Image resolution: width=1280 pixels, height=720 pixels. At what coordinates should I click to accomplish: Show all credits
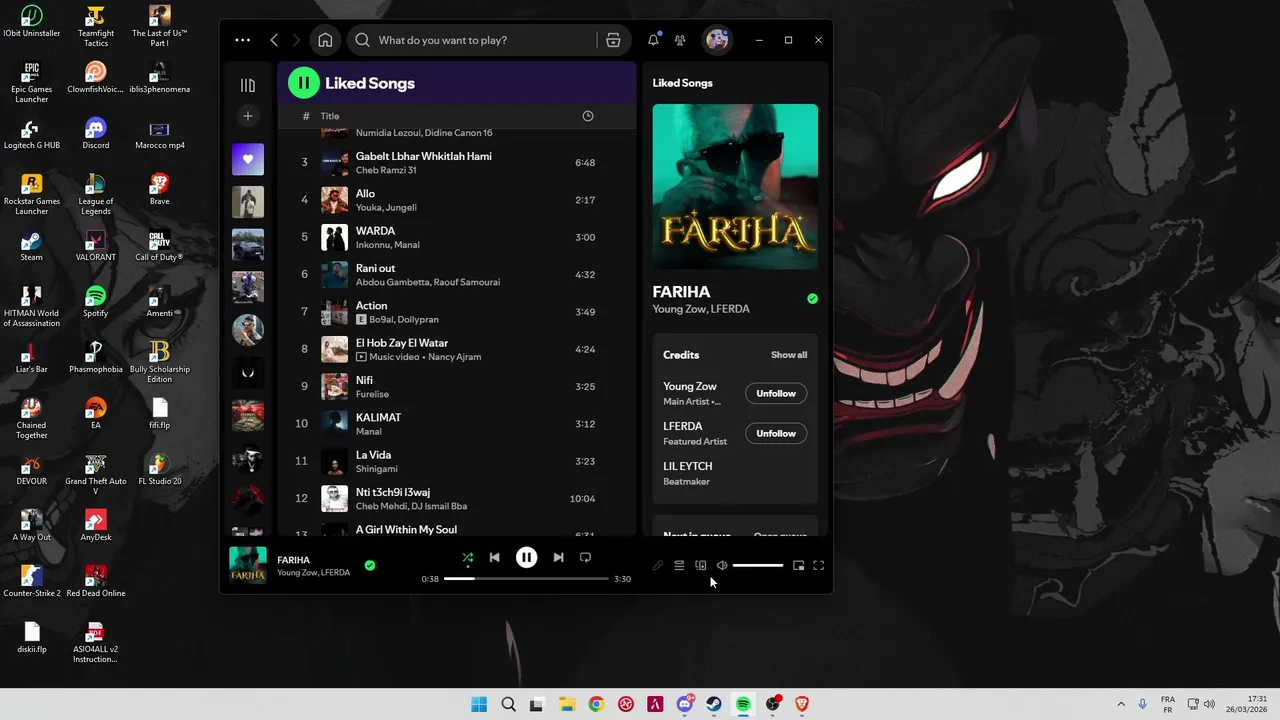pos(789,355)
